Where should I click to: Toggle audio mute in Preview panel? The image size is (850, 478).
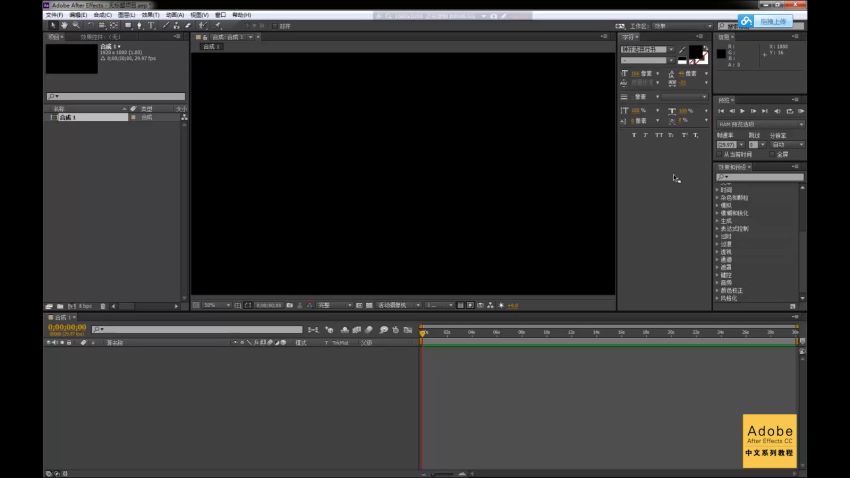[x=777, y=111]
